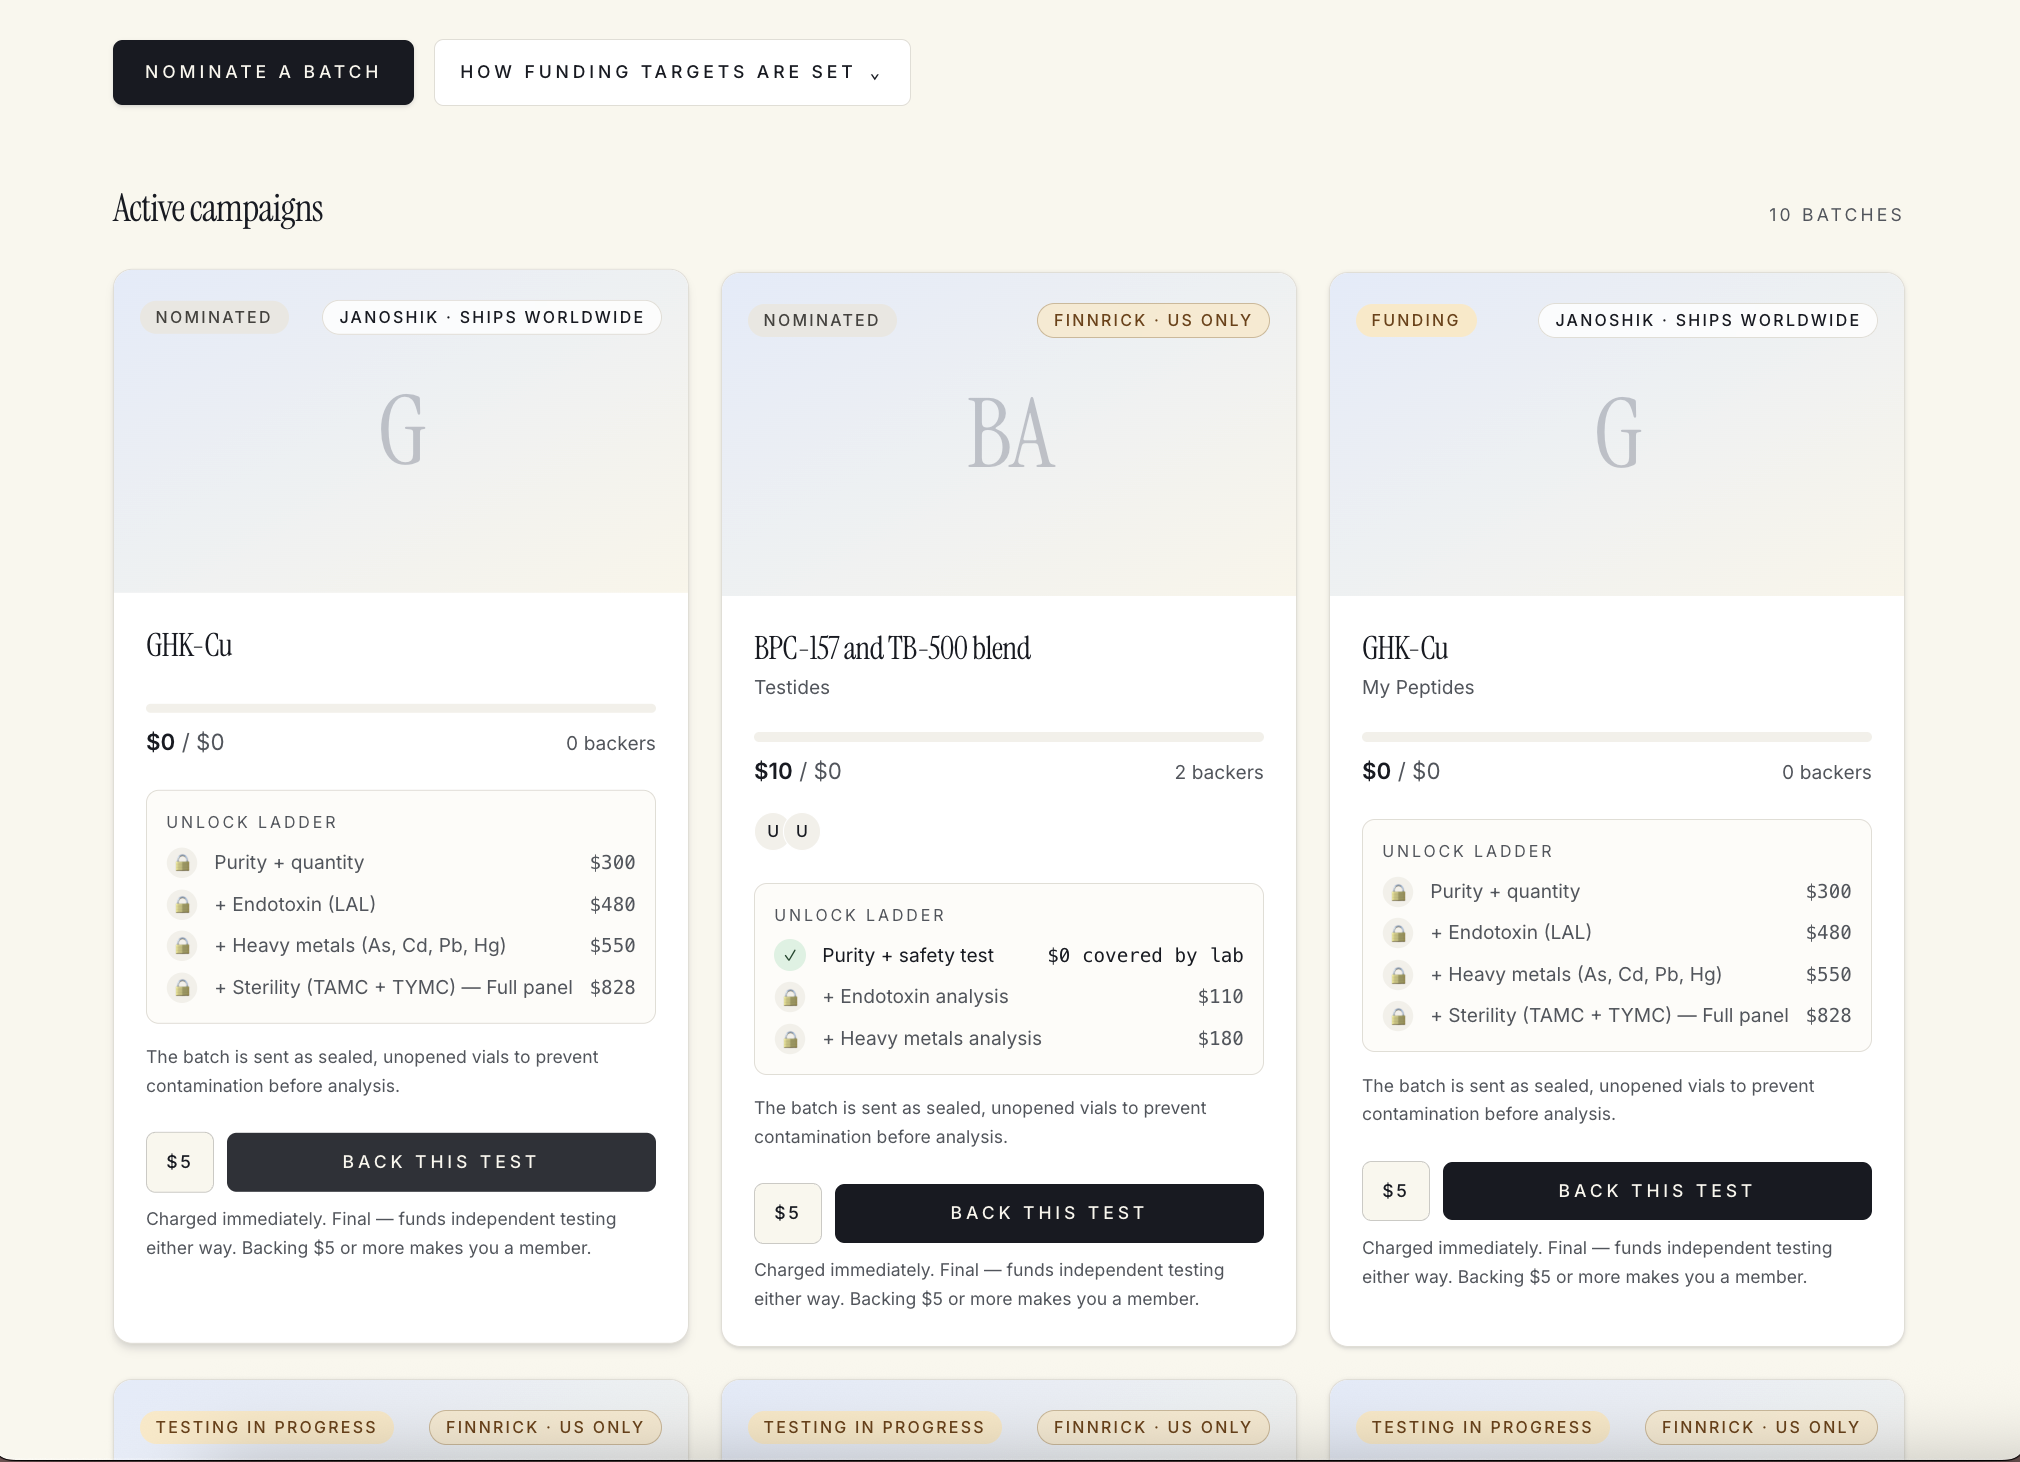The width and height of the screenshot is (2020, 1462).
Task: Click lock icon beside Heavy metals (As, Cd, Pb, Hg) in first card
Action: [x=182, y=945]
